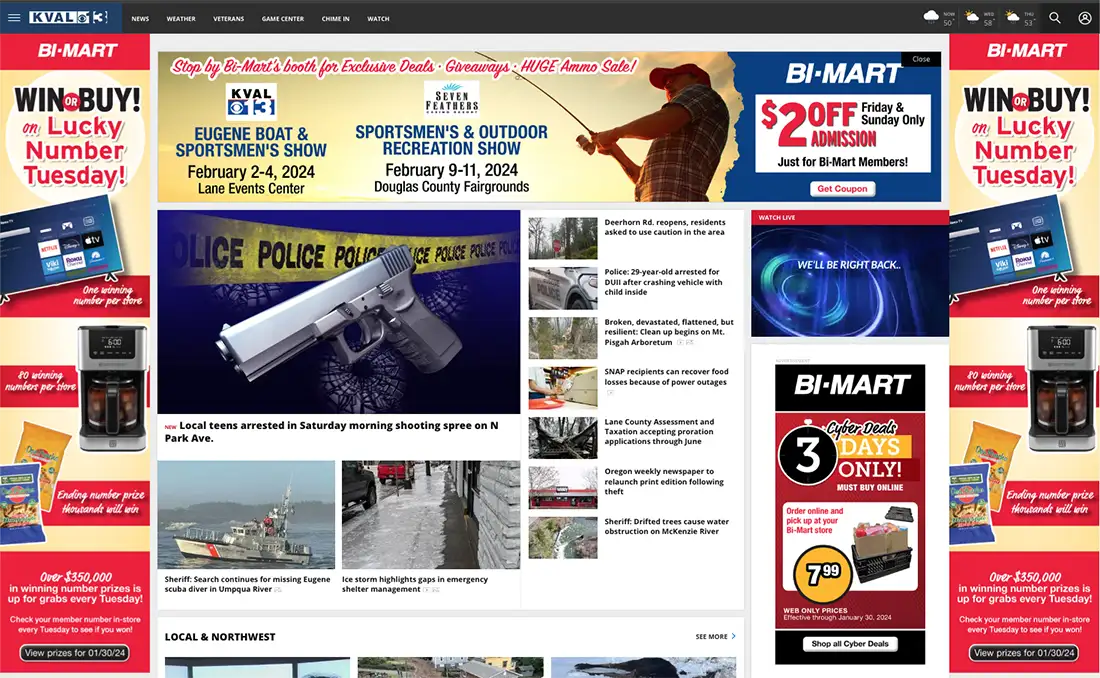Click right View prizes for 01/30/24 button
The image size is (1100, 678).
click(1024, 653)
